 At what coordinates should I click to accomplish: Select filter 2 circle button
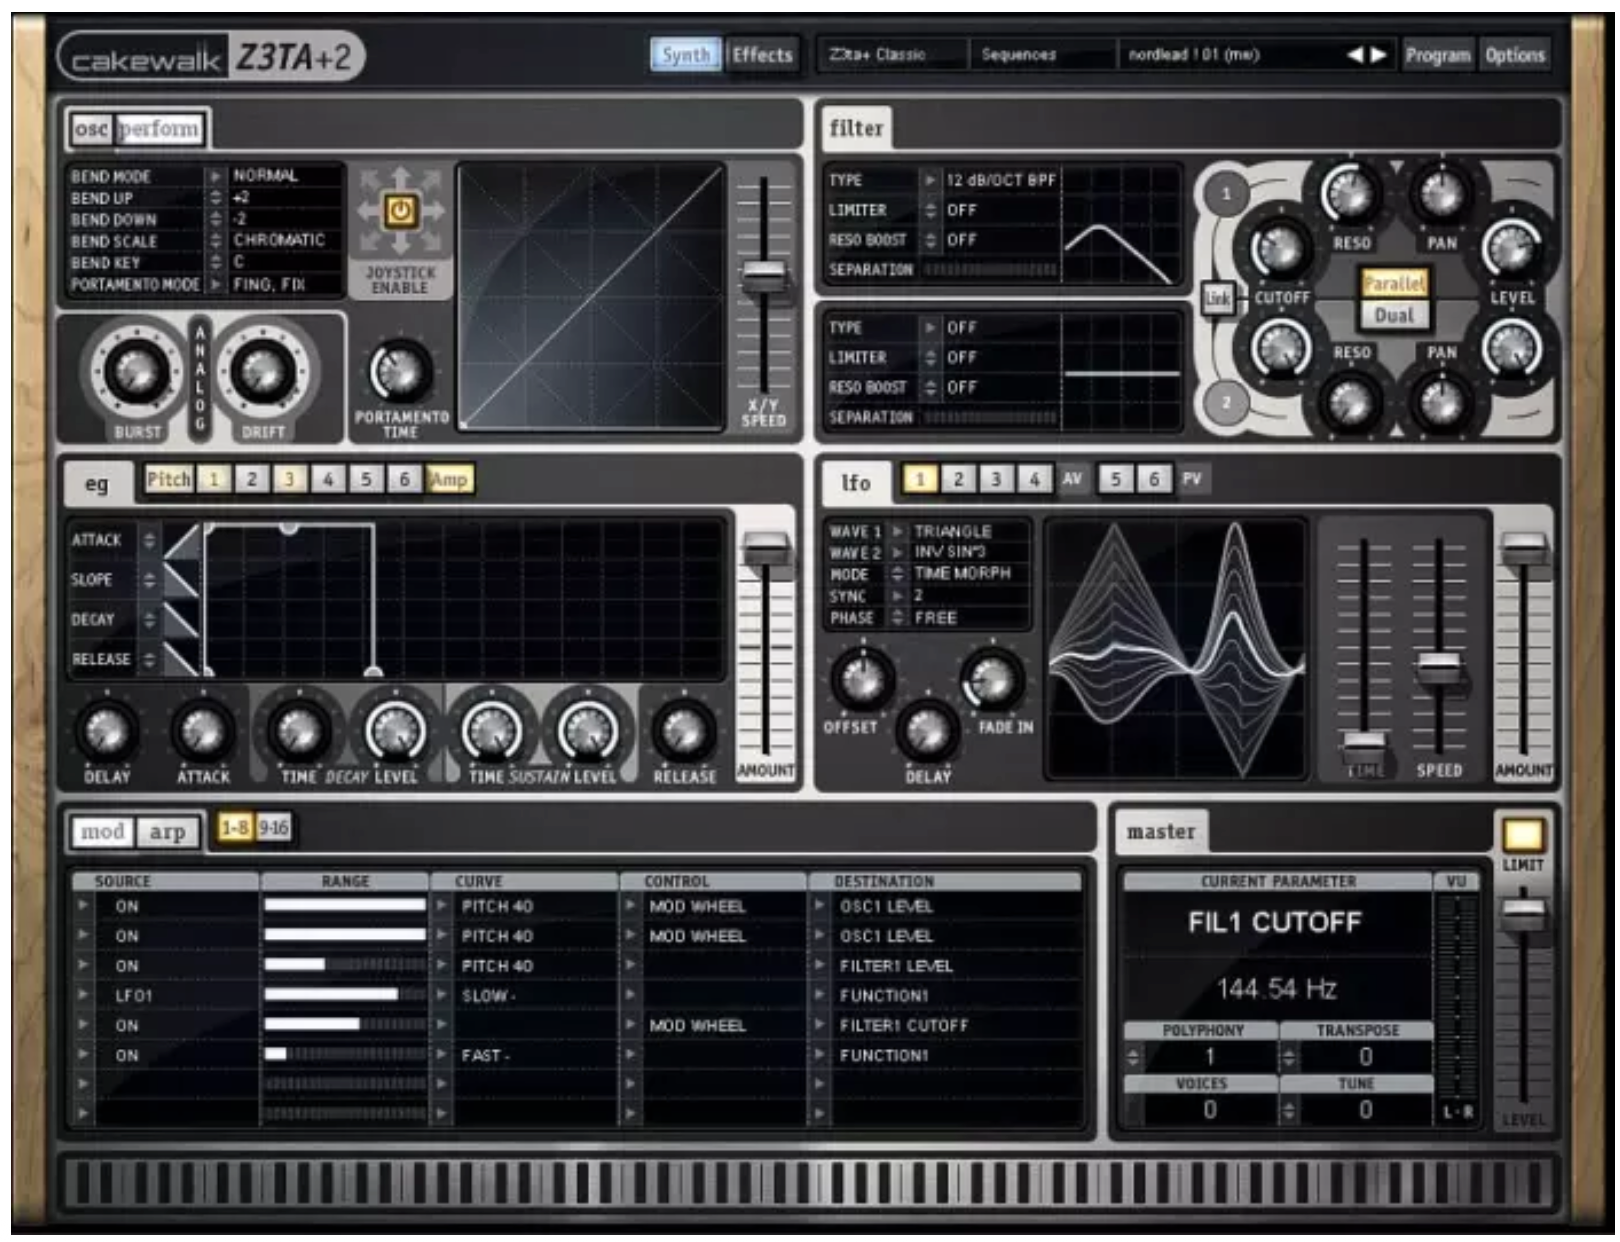point(1226,402)
